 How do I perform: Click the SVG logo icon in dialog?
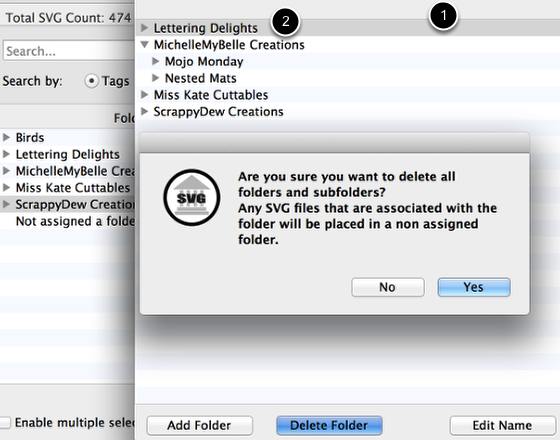tap(192, 198)
